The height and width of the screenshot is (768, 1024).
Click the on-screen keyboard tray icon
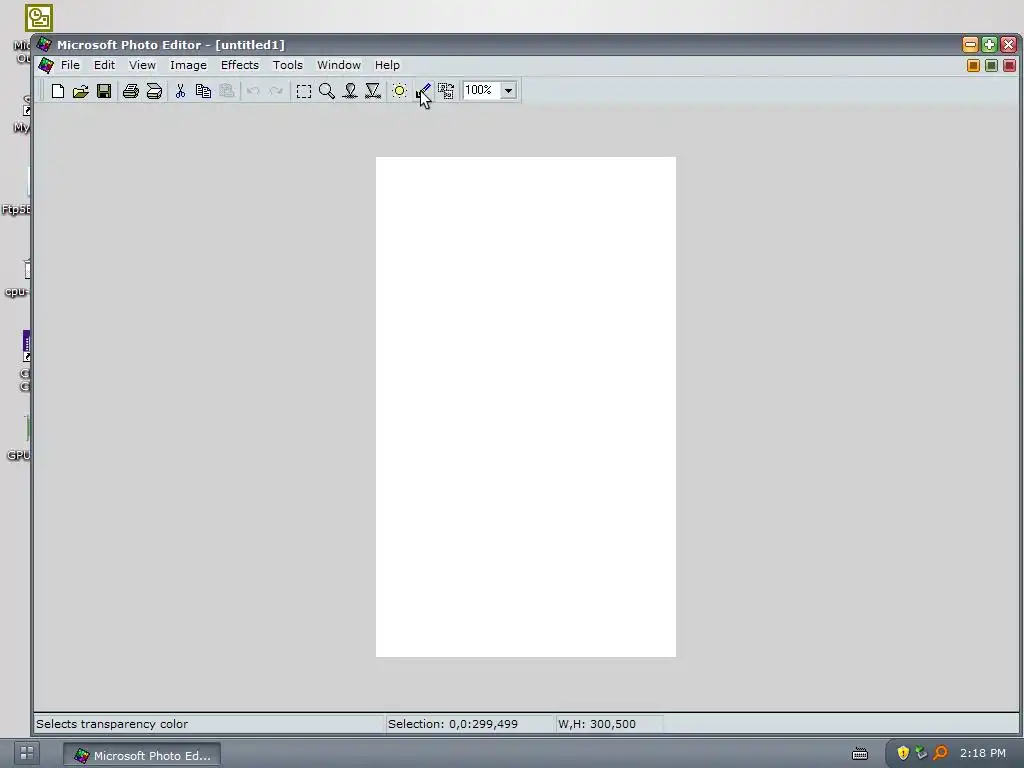[860, 754]
